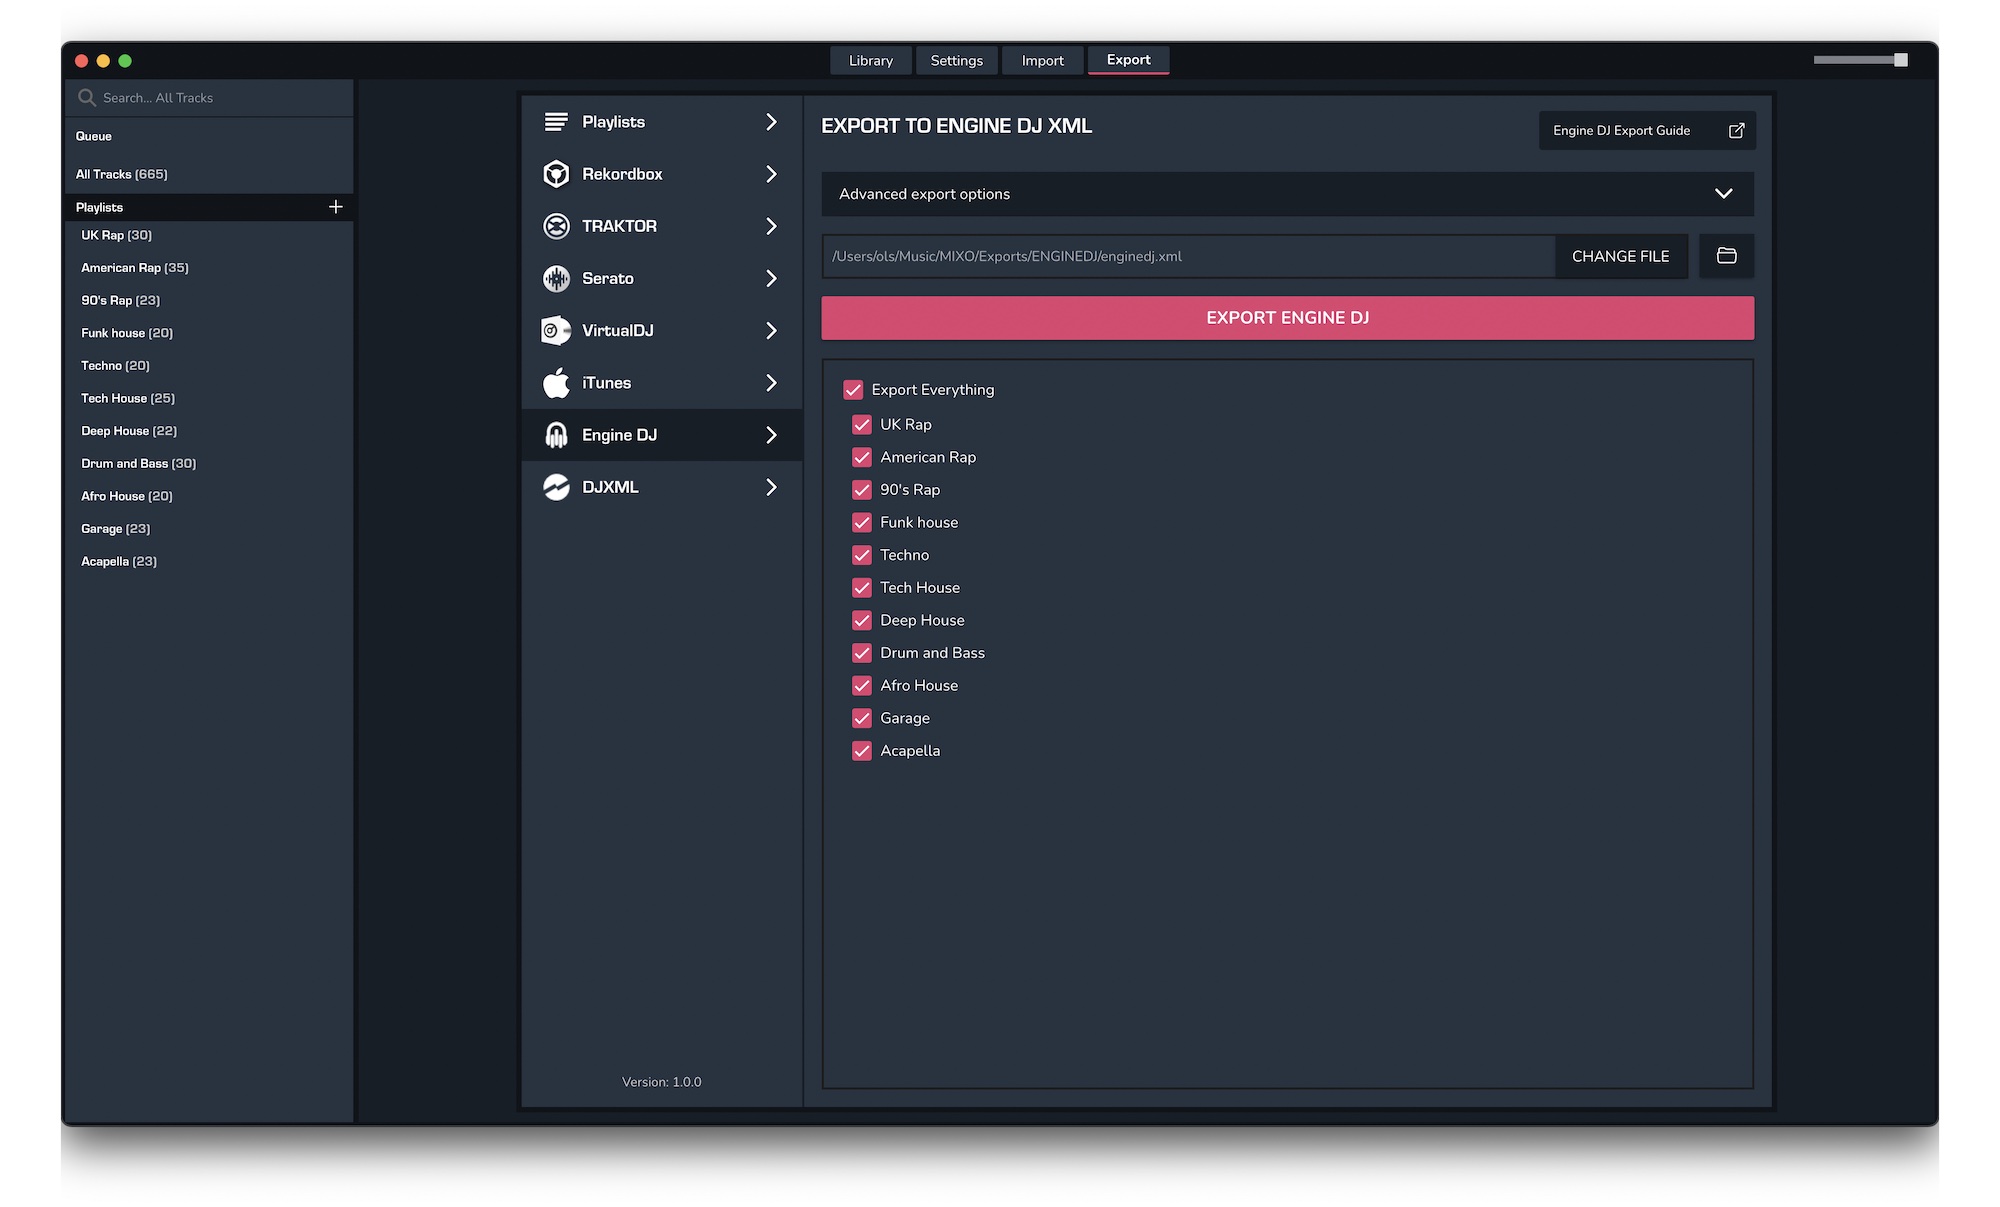Toggle the Afro House export checkbox
Screen dimensions: 2000x1207
pos(862,686)
